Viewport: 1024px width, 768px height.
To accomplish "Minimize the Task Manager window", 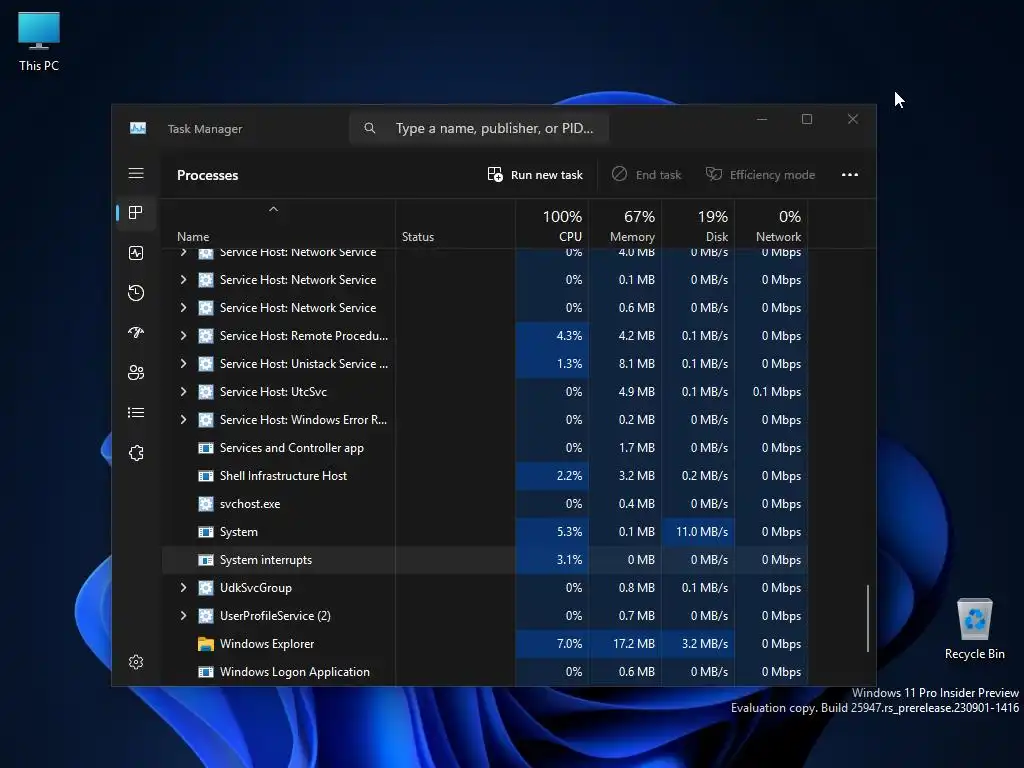I will coord(762,120).
